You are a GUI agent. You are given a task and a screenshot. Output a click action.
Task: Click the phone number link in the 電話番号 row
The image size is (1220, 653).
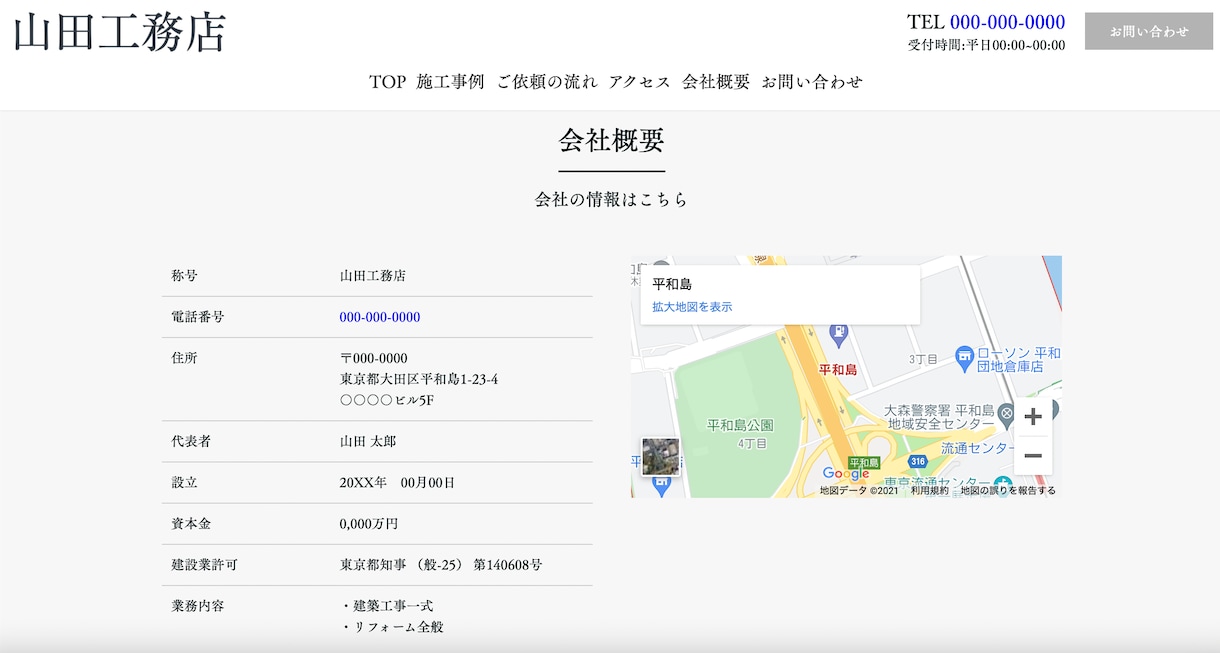point(380,317)
